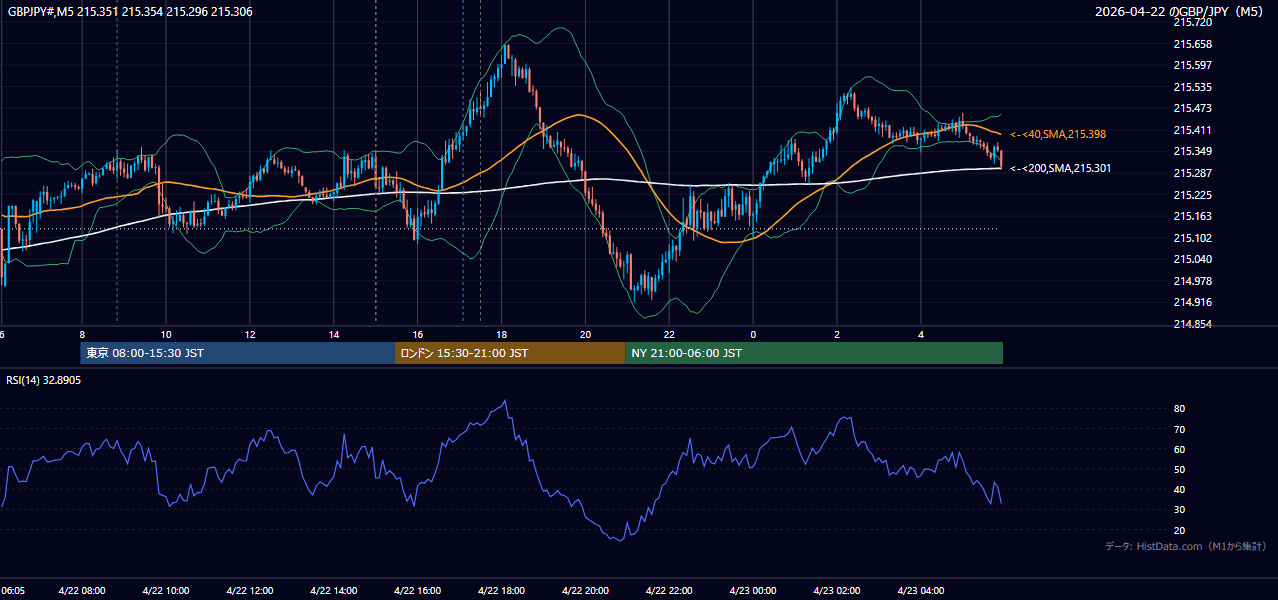Click price axis value 215.102
This screenshot has width=1278, height=600.
(x=1192, y=238)
